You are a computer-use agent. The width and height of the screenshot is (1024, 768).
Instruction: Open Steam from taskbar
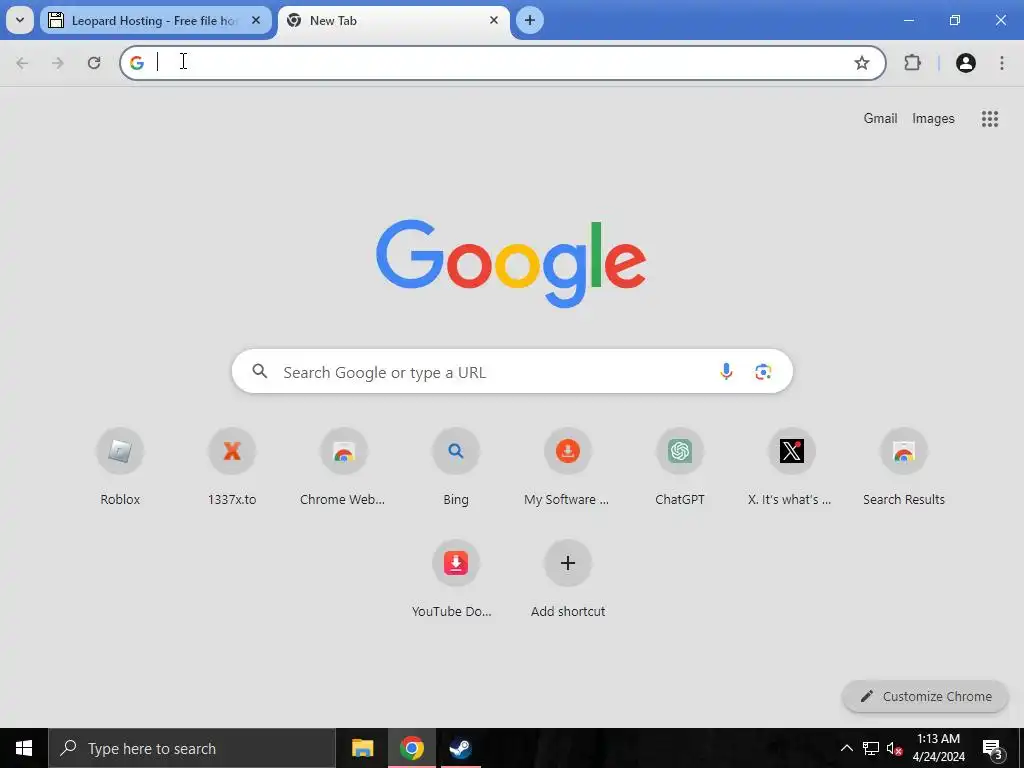pos(460,748)
